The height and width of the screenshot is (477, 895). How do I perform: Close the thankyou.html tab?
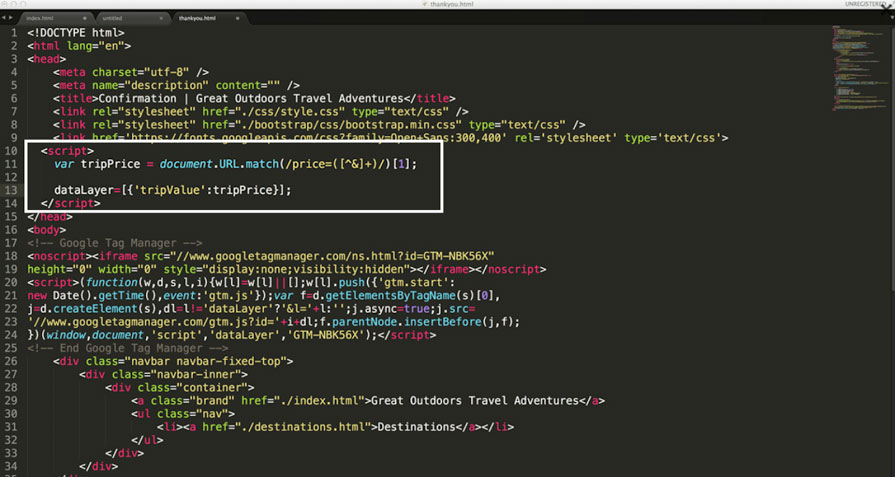coord(237,18)
